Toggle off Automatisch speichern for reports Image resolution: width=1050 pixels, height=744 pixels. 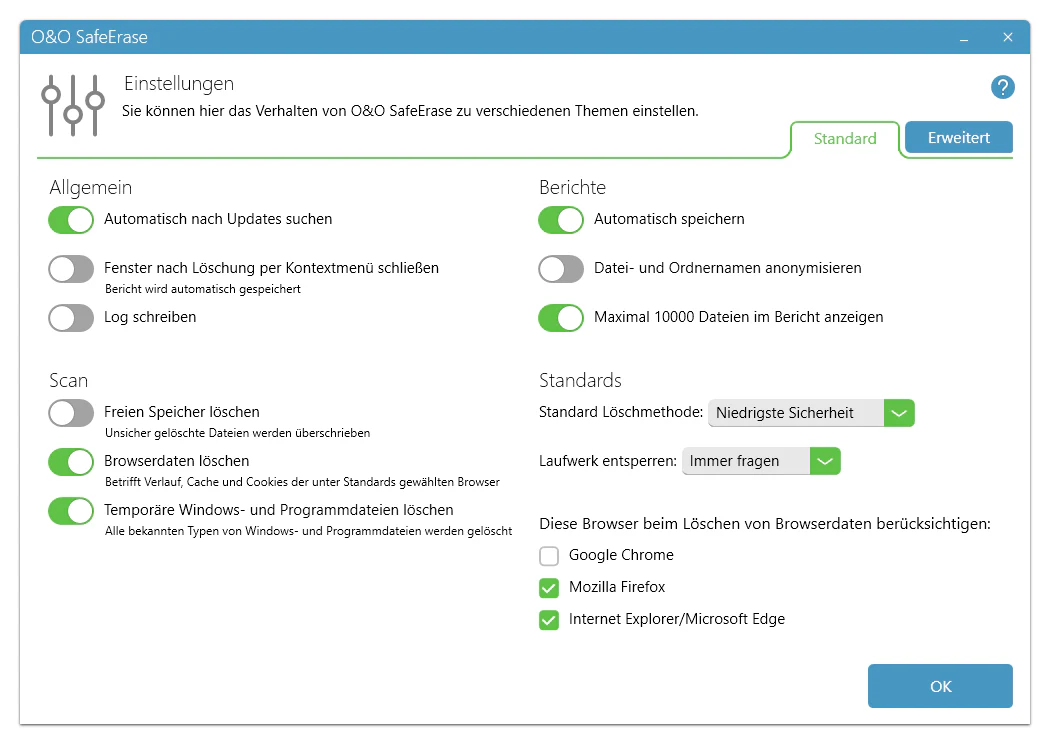point(561,220)
